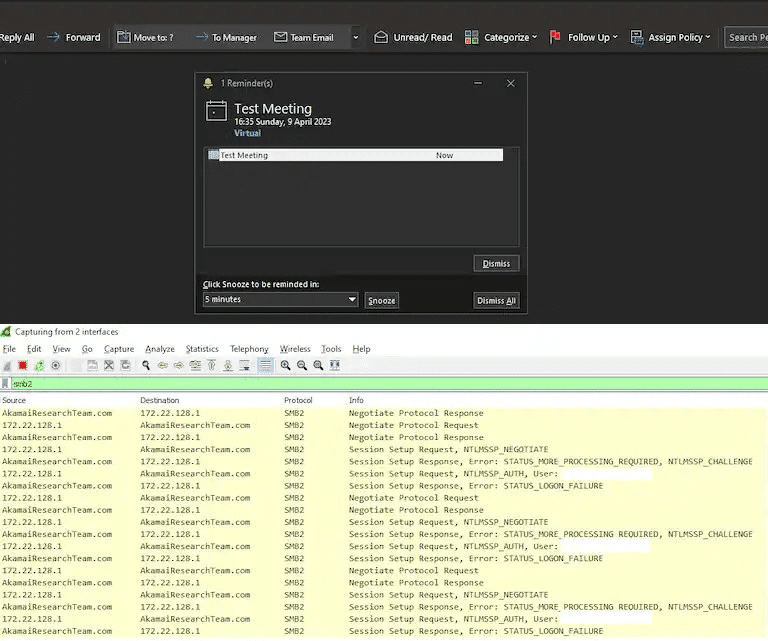Viewport: 768px width, 641px height.
Task: Sort packets by Info column header
Action: 356,400
